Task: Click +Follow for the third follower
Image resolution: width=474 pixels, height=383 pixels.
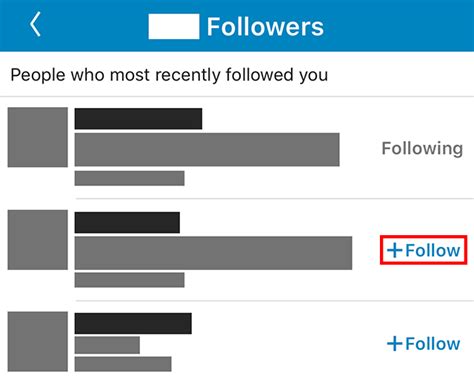Action: (423, 343)
